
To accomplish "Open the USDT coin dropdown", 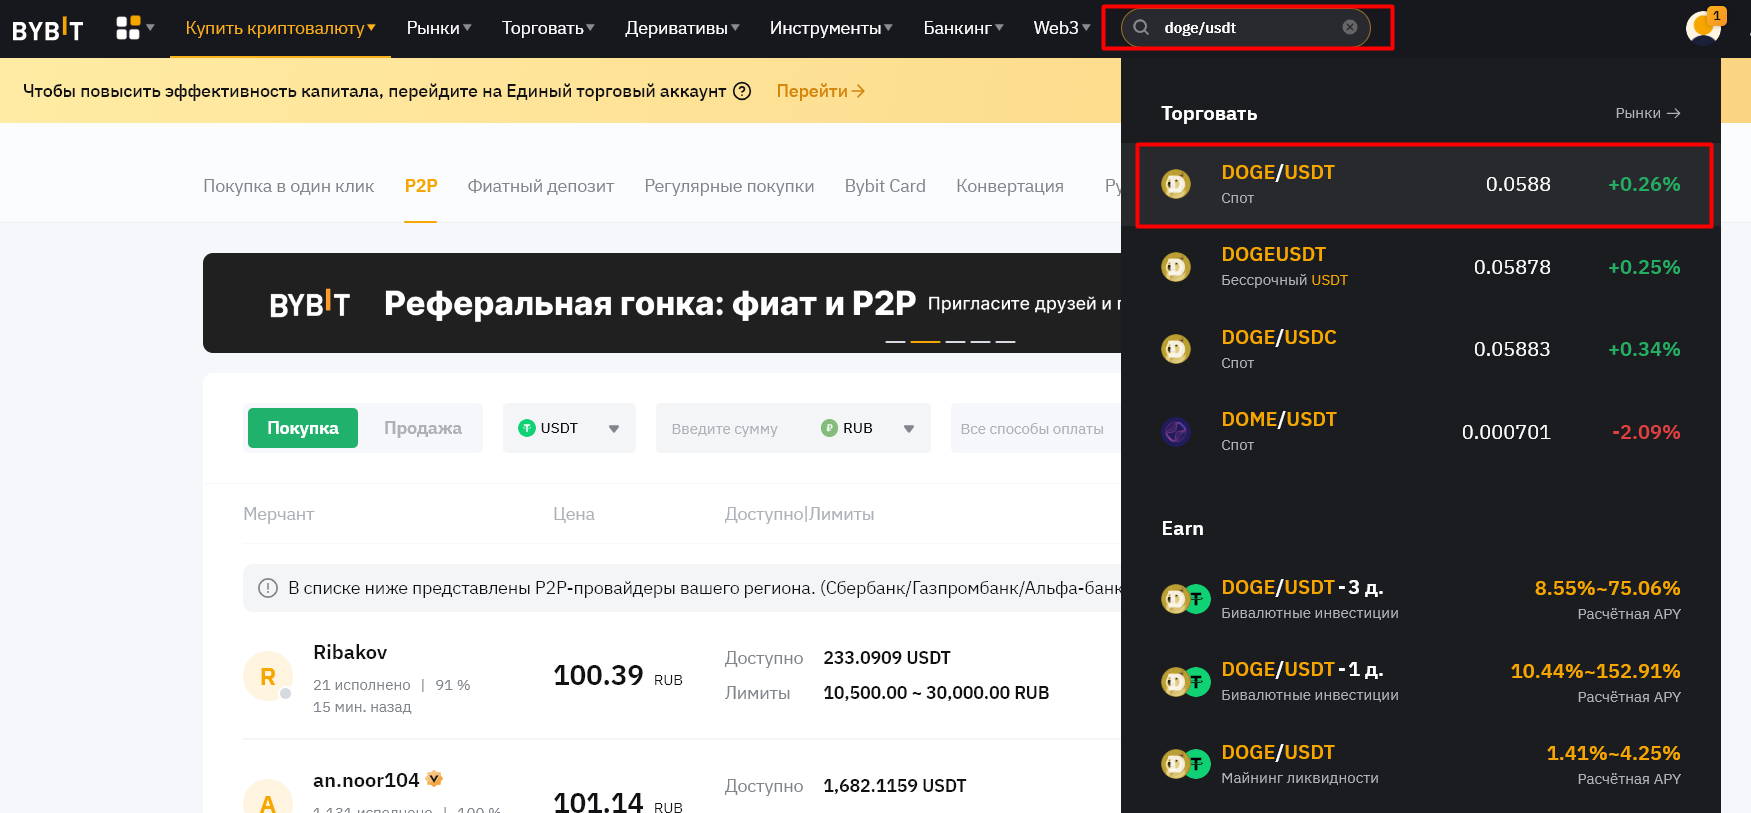I will point(569,428).
